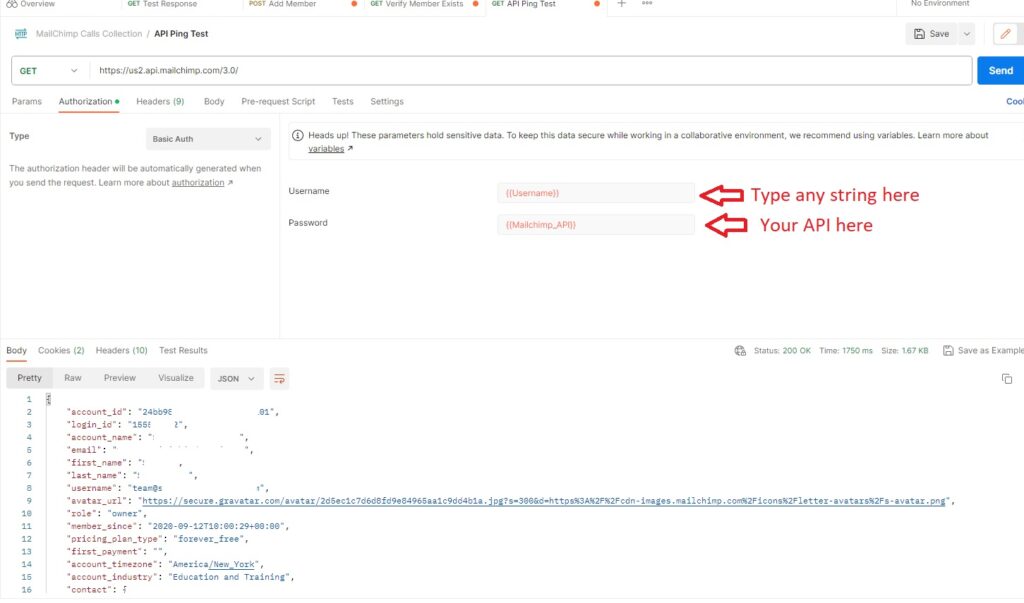Switch to the Verify Member Exists tab

point(417,4)
